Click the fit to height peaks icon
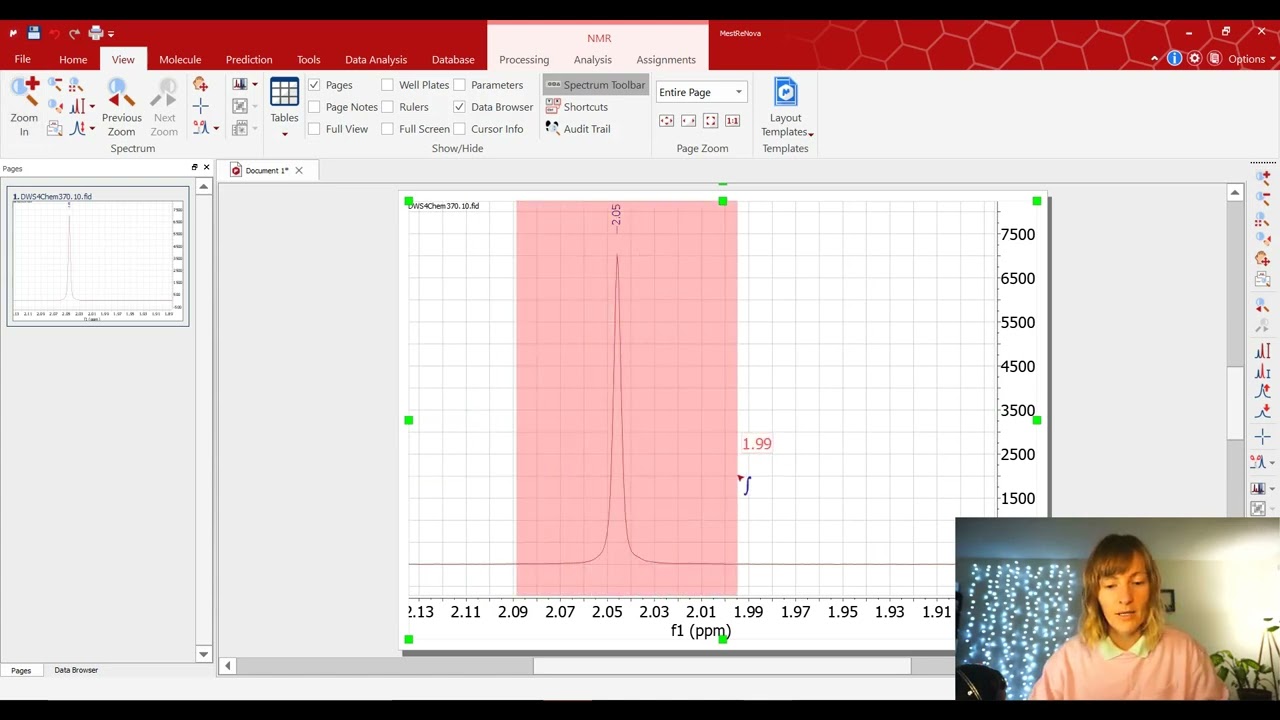This screenshot has height=720, width=1280. click(x=78, y=107)
